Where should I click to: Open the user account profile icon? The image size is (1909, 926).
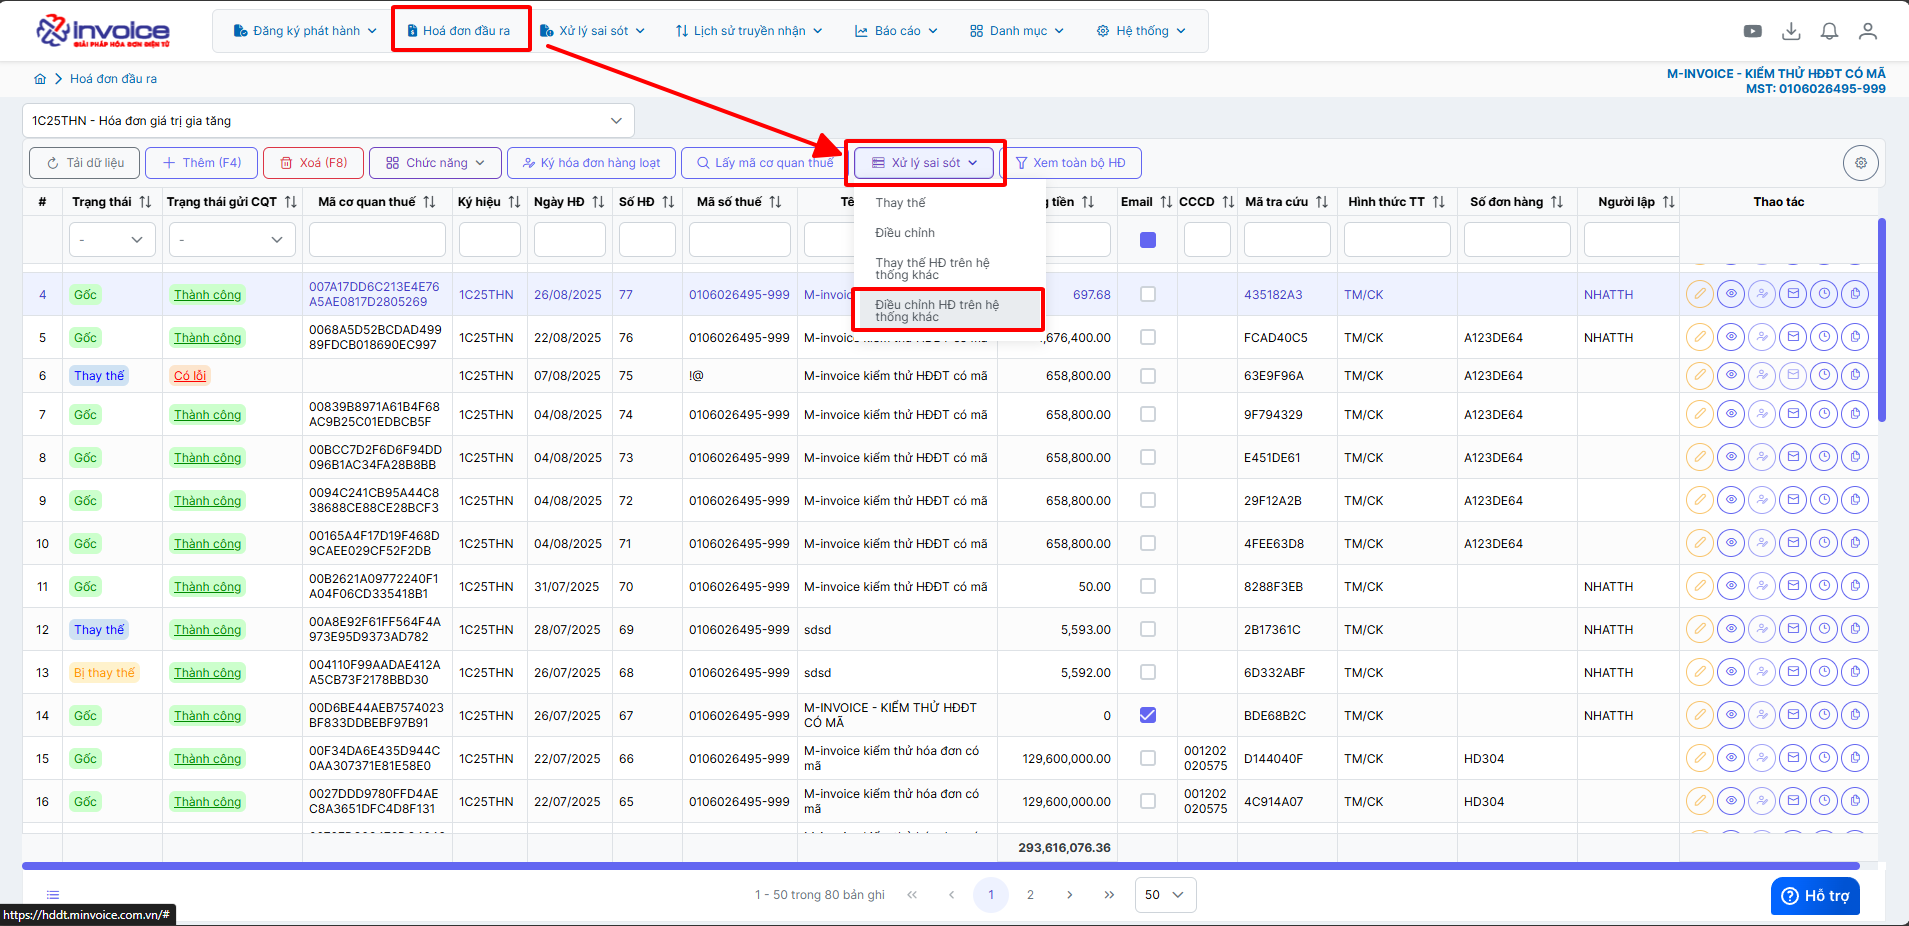1867,31
